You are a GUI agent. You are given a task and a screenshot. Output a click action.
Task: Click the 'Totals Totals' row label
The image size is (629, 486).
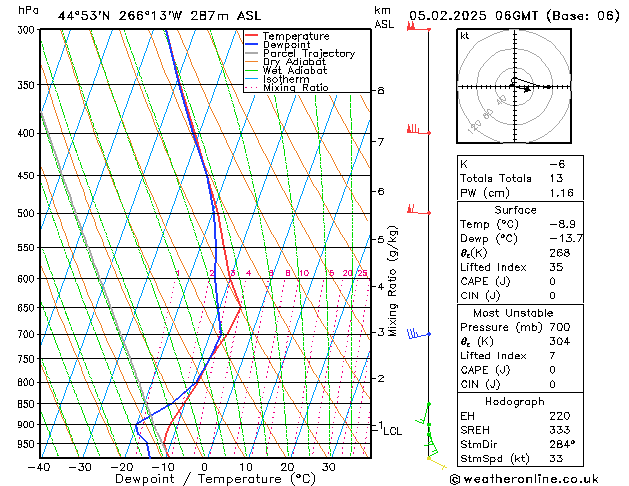pos(495,178)
